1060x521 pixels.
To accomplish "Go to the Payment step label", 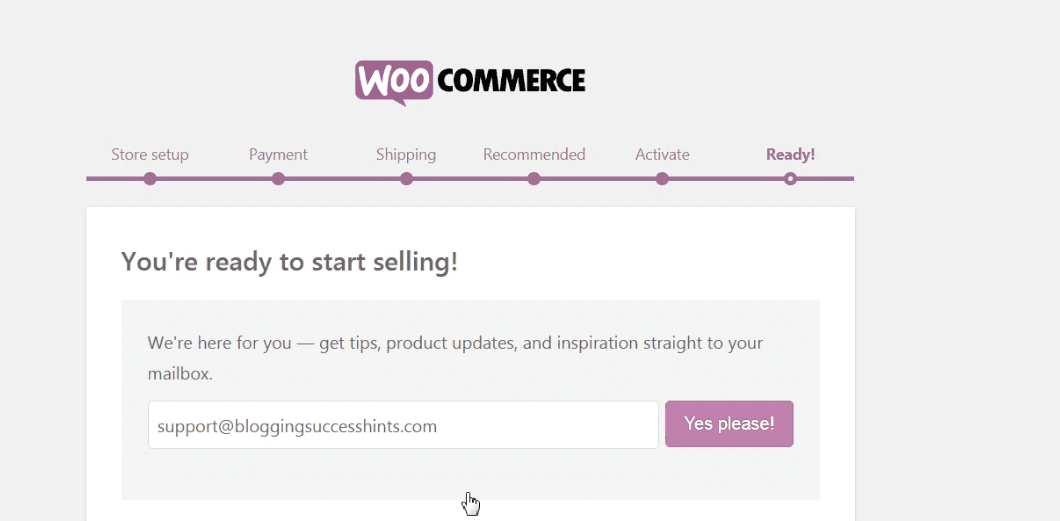I will tap(278, 155).
